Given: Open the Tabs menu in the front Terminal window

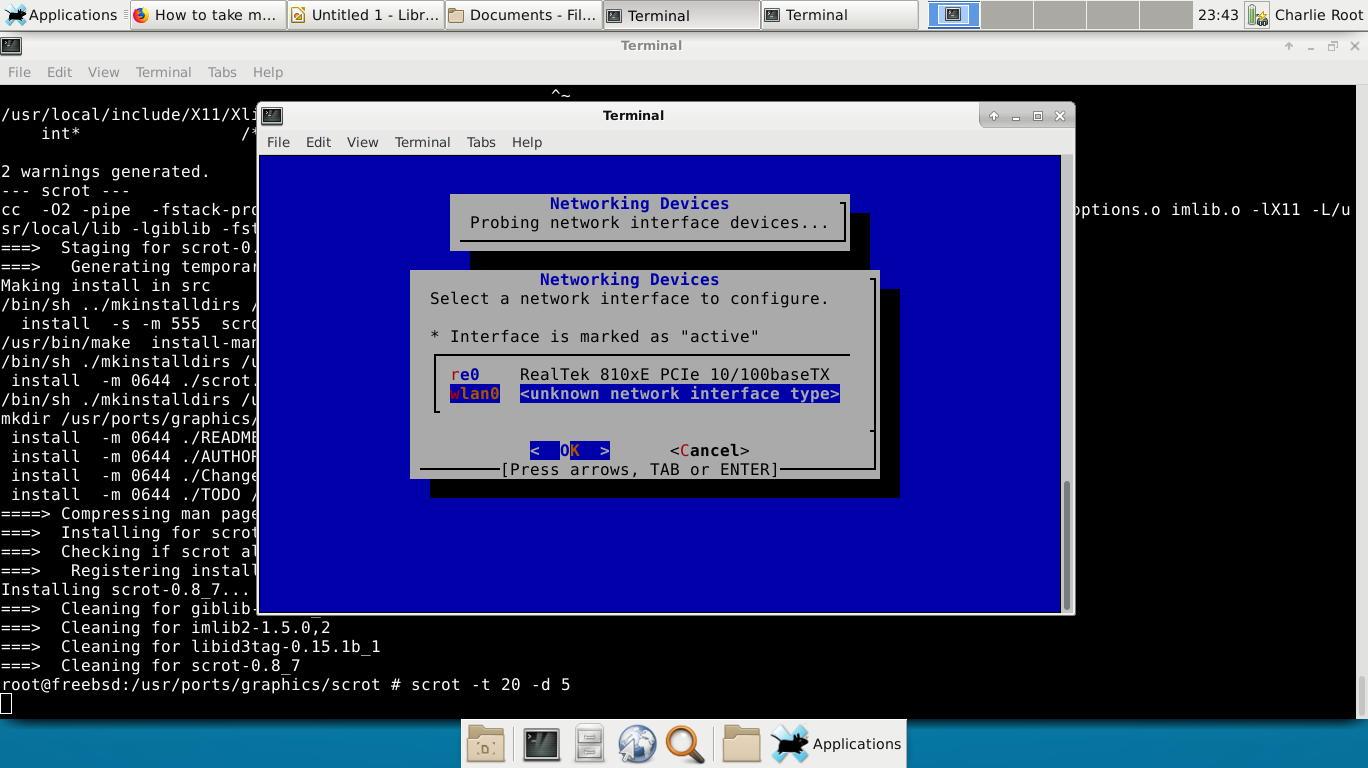Looking at the screenshot, I should point(481,142).
